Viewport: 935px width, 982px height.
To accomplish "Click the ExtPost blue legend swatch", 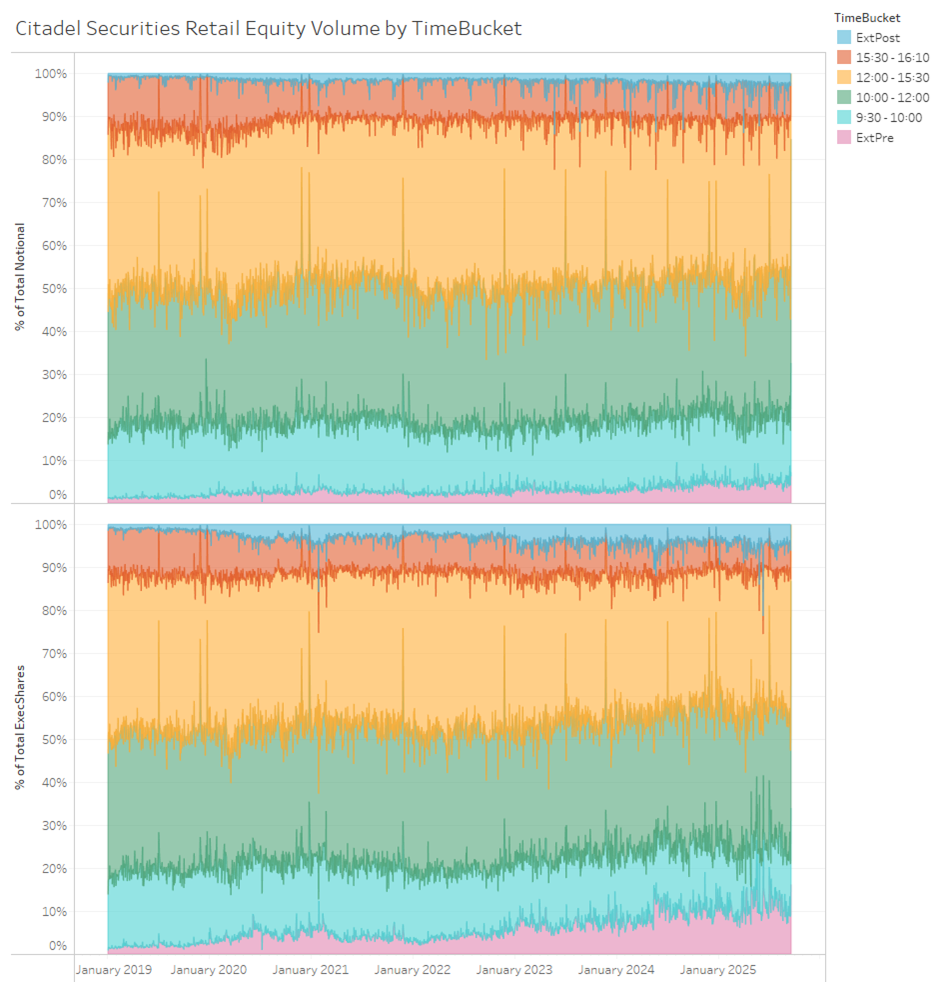I will point(844,38).
